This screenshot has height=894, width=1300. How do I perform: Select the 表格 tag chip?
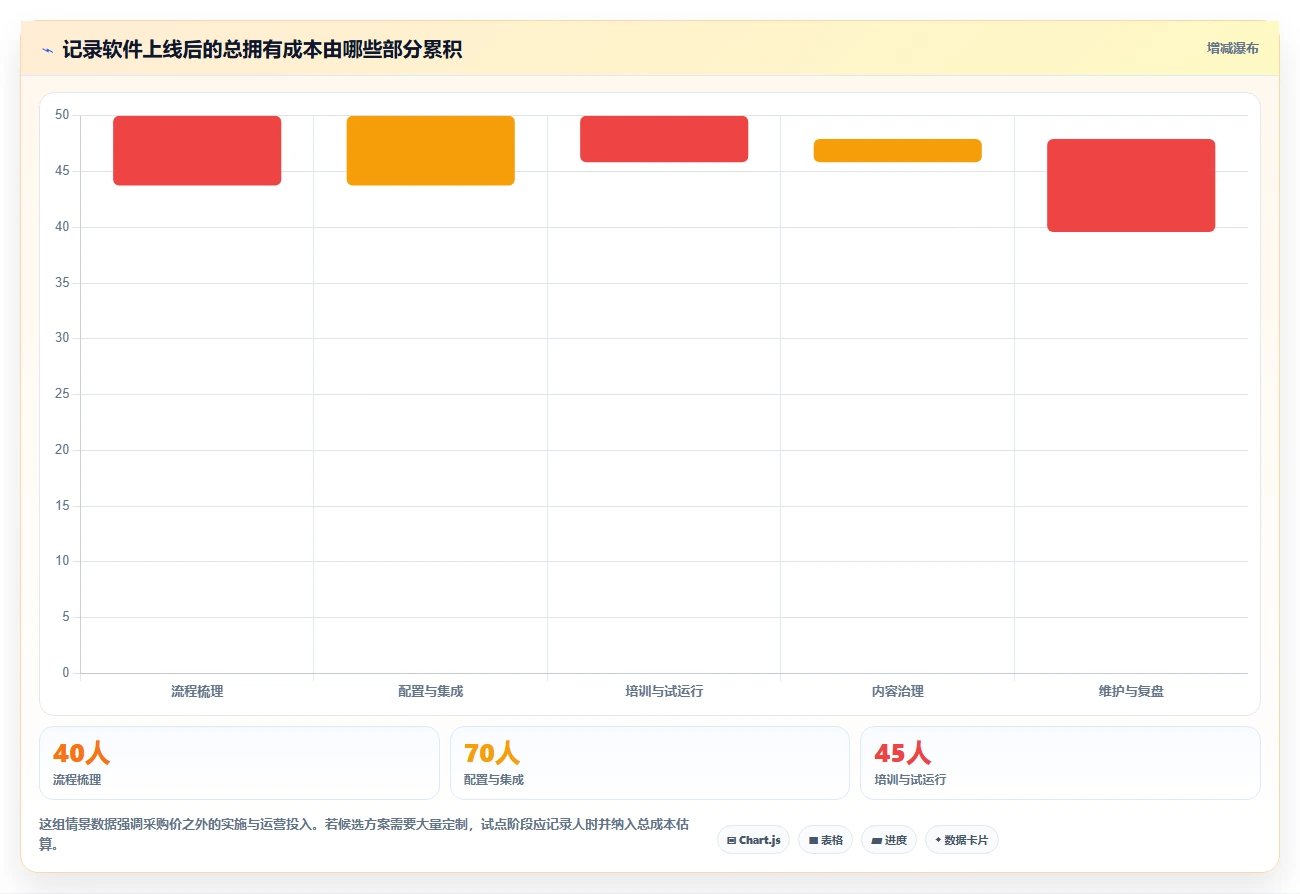825,840
